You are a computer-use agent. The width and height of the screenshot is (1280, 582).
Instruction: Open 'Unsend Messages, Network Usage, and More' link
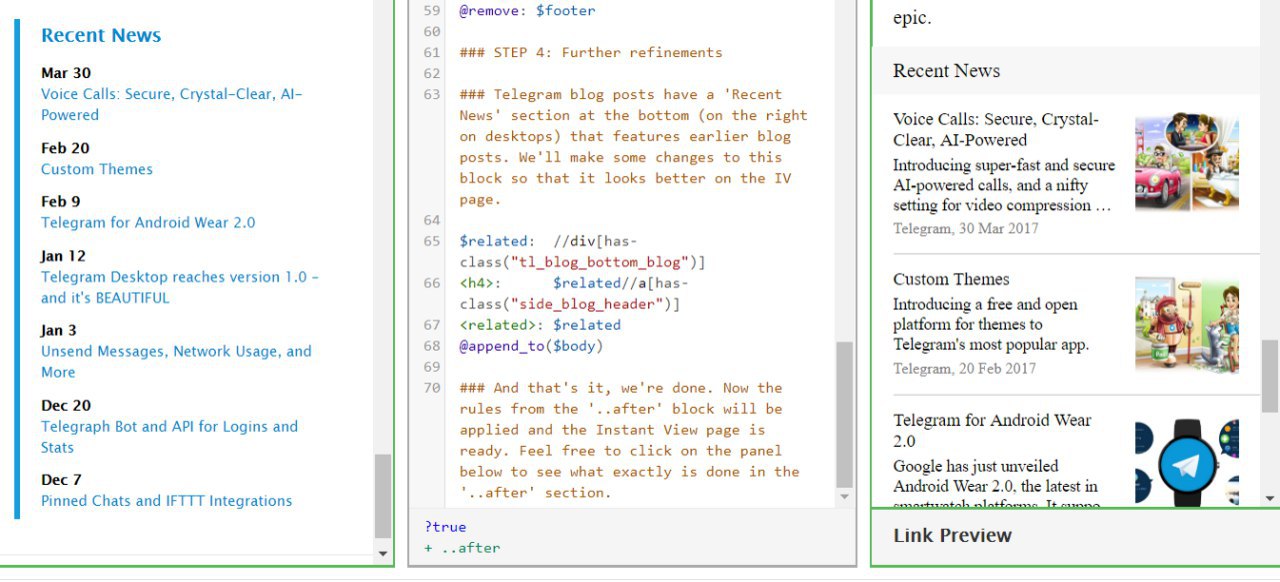point(176,361)
